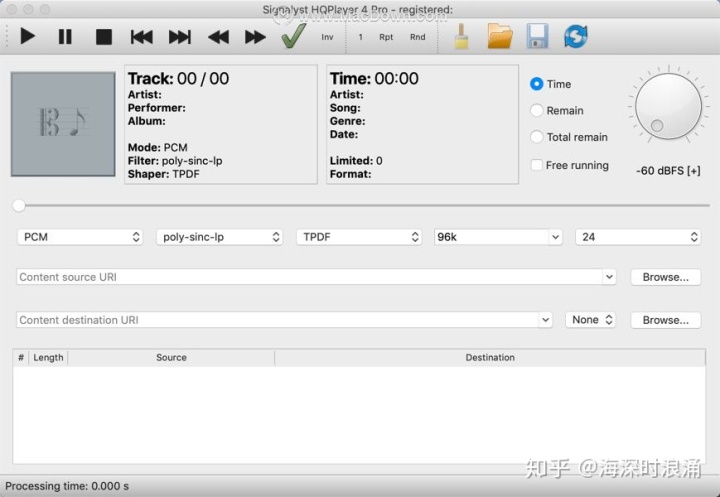Viewport: 720px width, 497px height.
Task: Pause playback
Action: click(x=65, y=37)
